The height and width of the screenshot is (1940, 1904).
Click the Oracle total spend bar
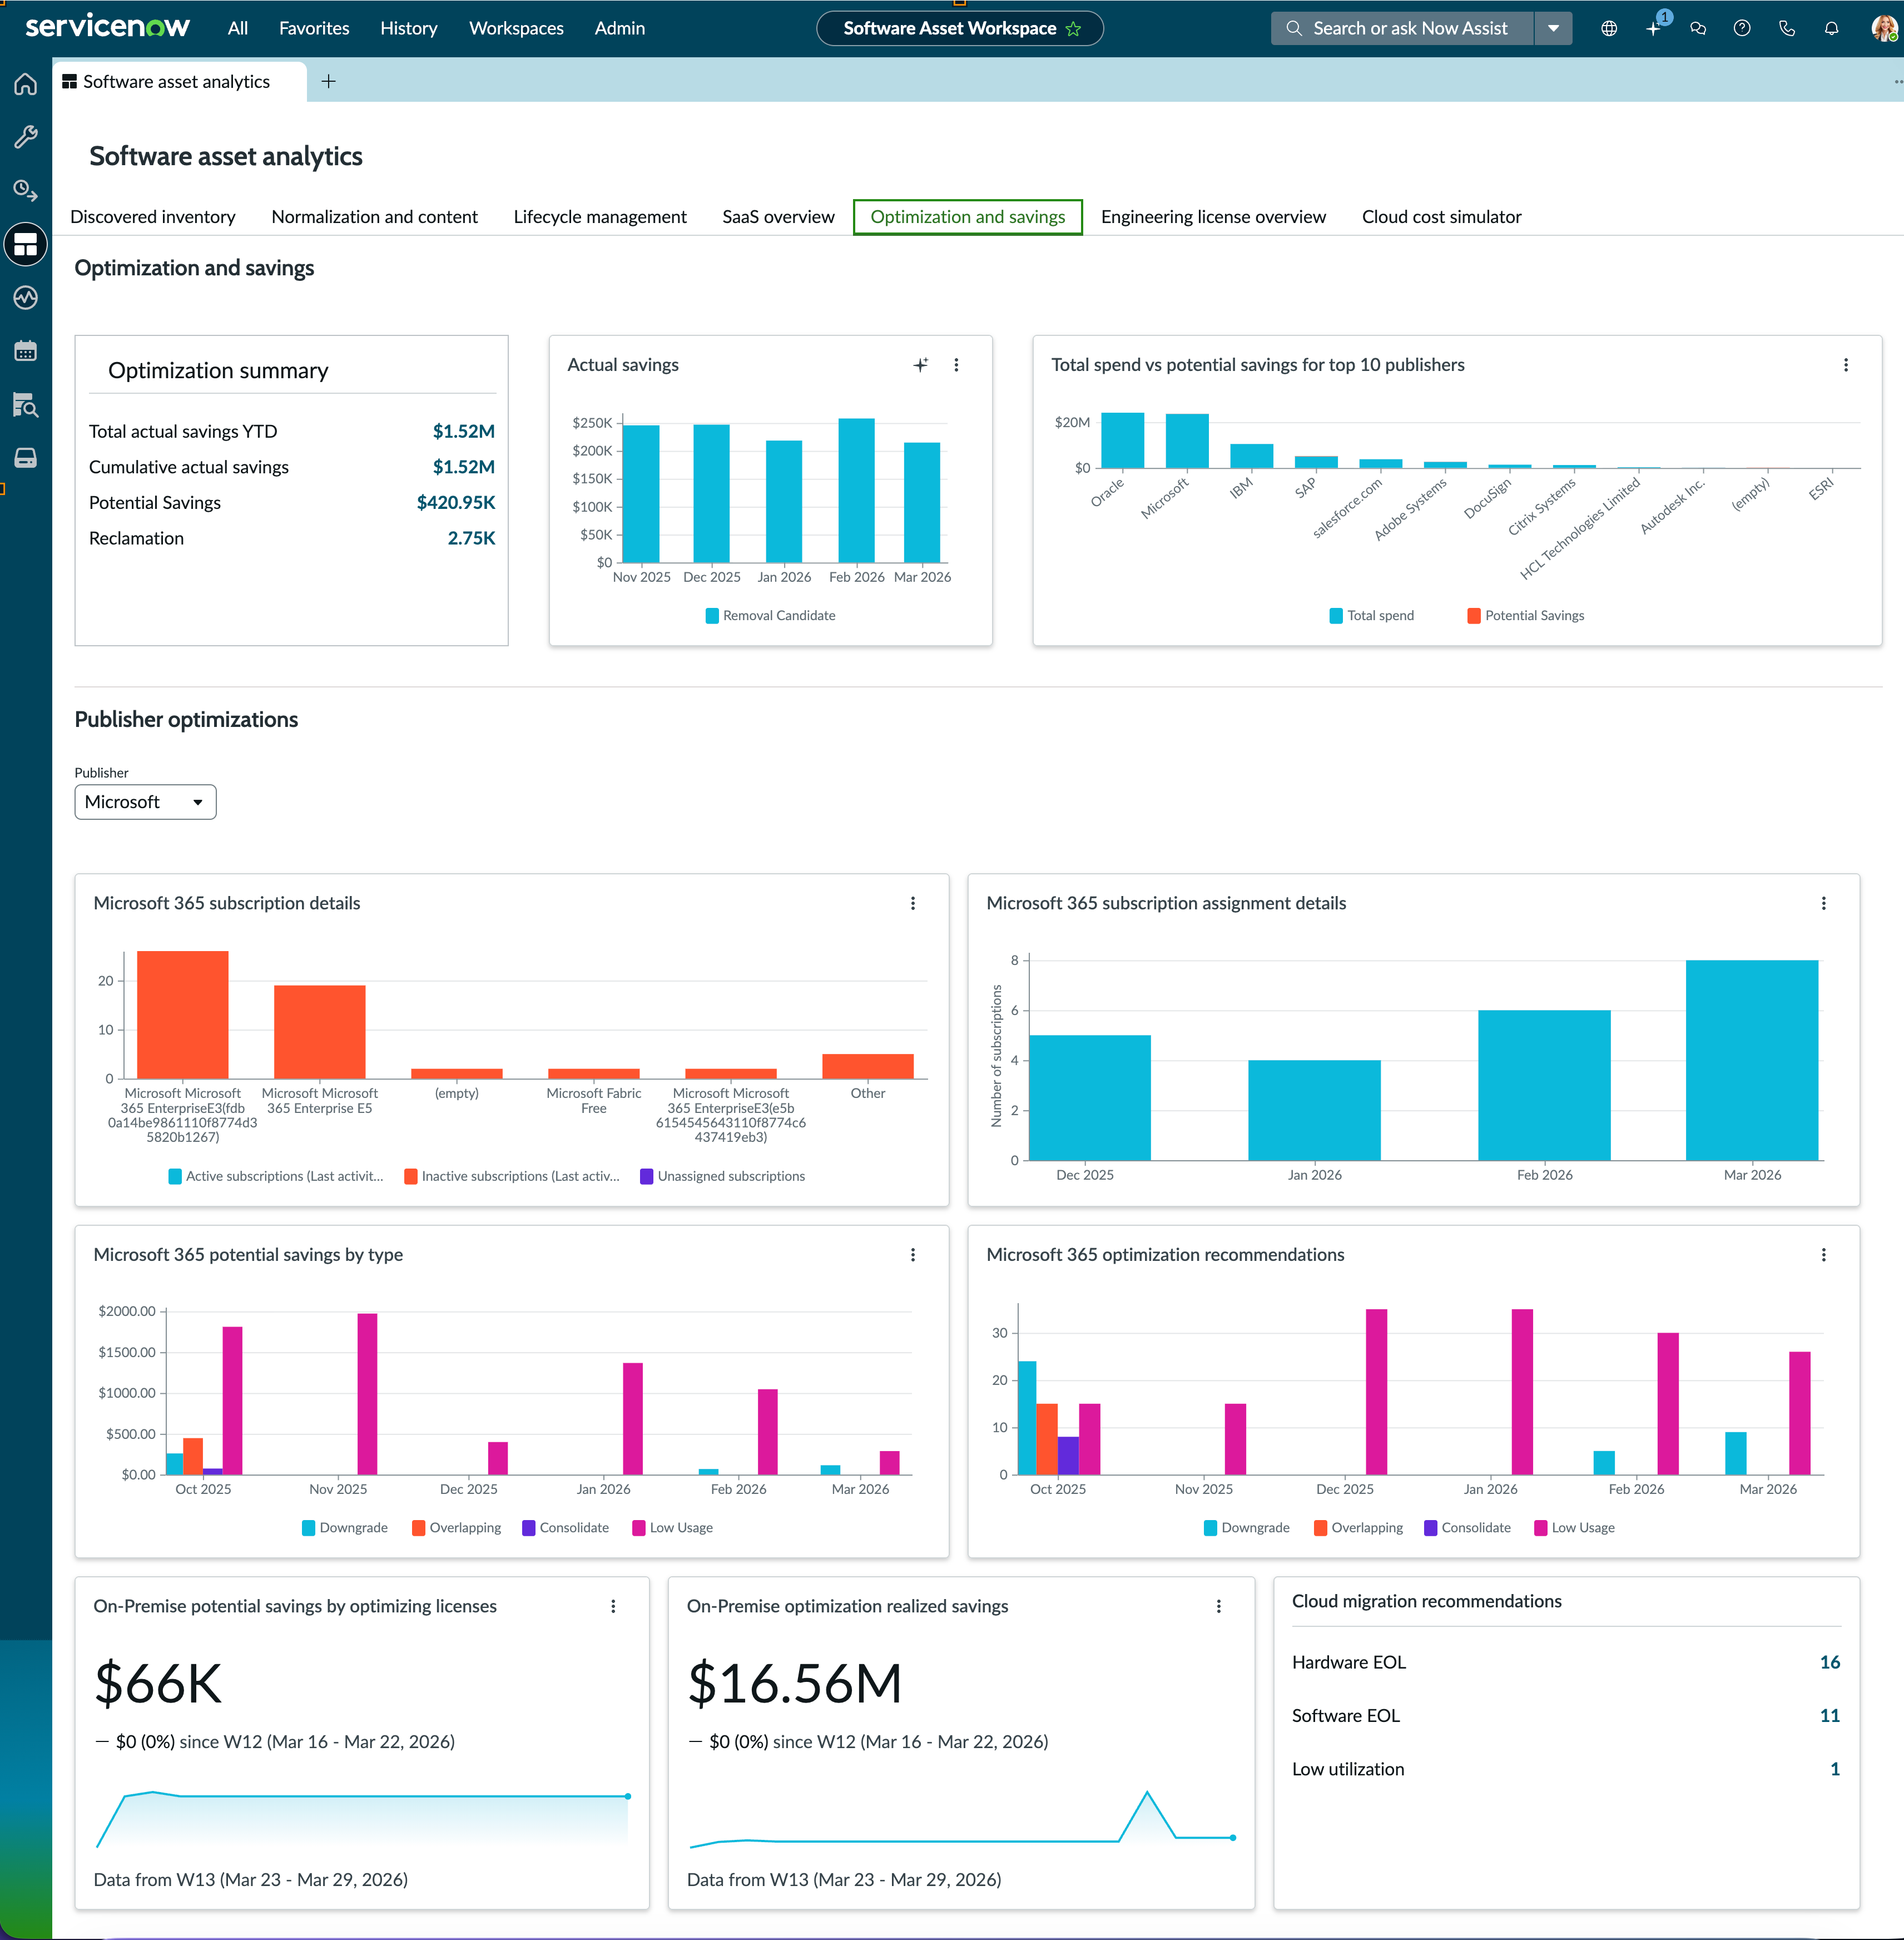(x=1122, y=440)
